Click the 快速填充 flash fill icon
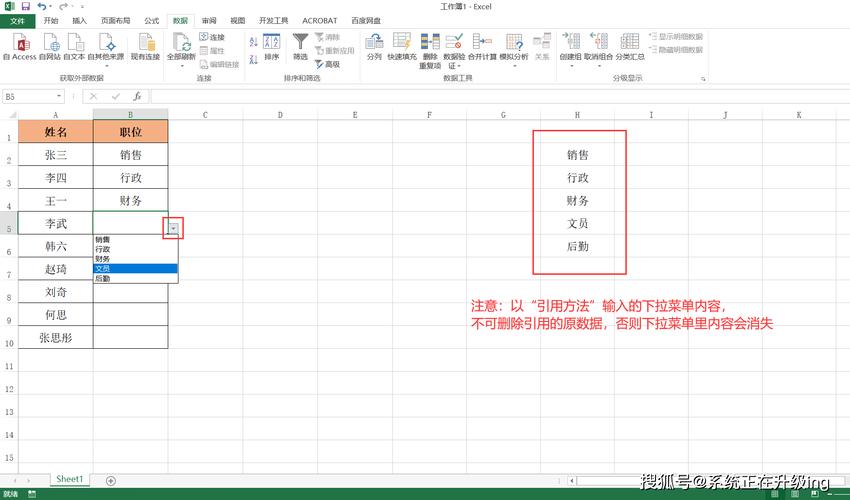 [402, 46]
